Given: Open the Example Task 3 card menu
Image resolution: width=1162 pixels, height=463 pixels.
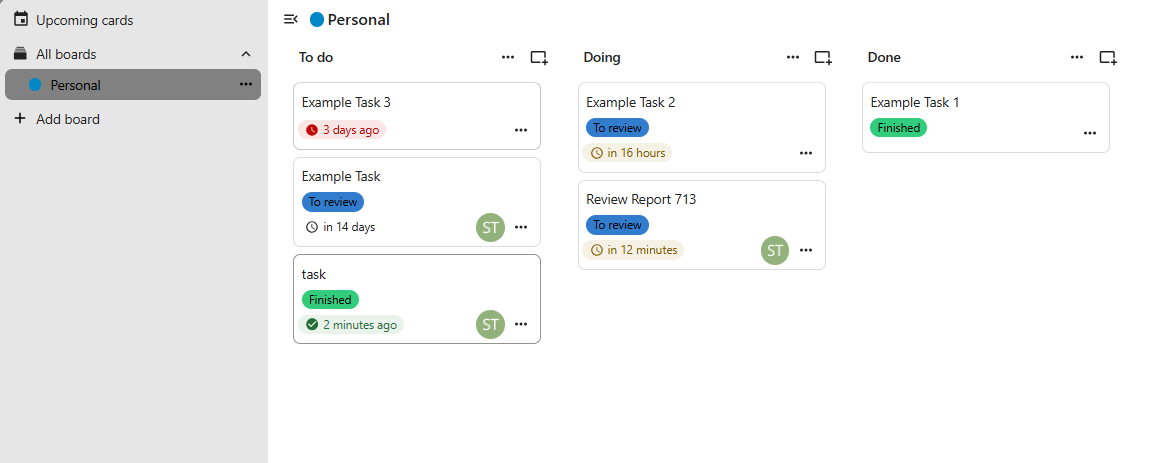Looking at the screenshot, I should [521, 130].
